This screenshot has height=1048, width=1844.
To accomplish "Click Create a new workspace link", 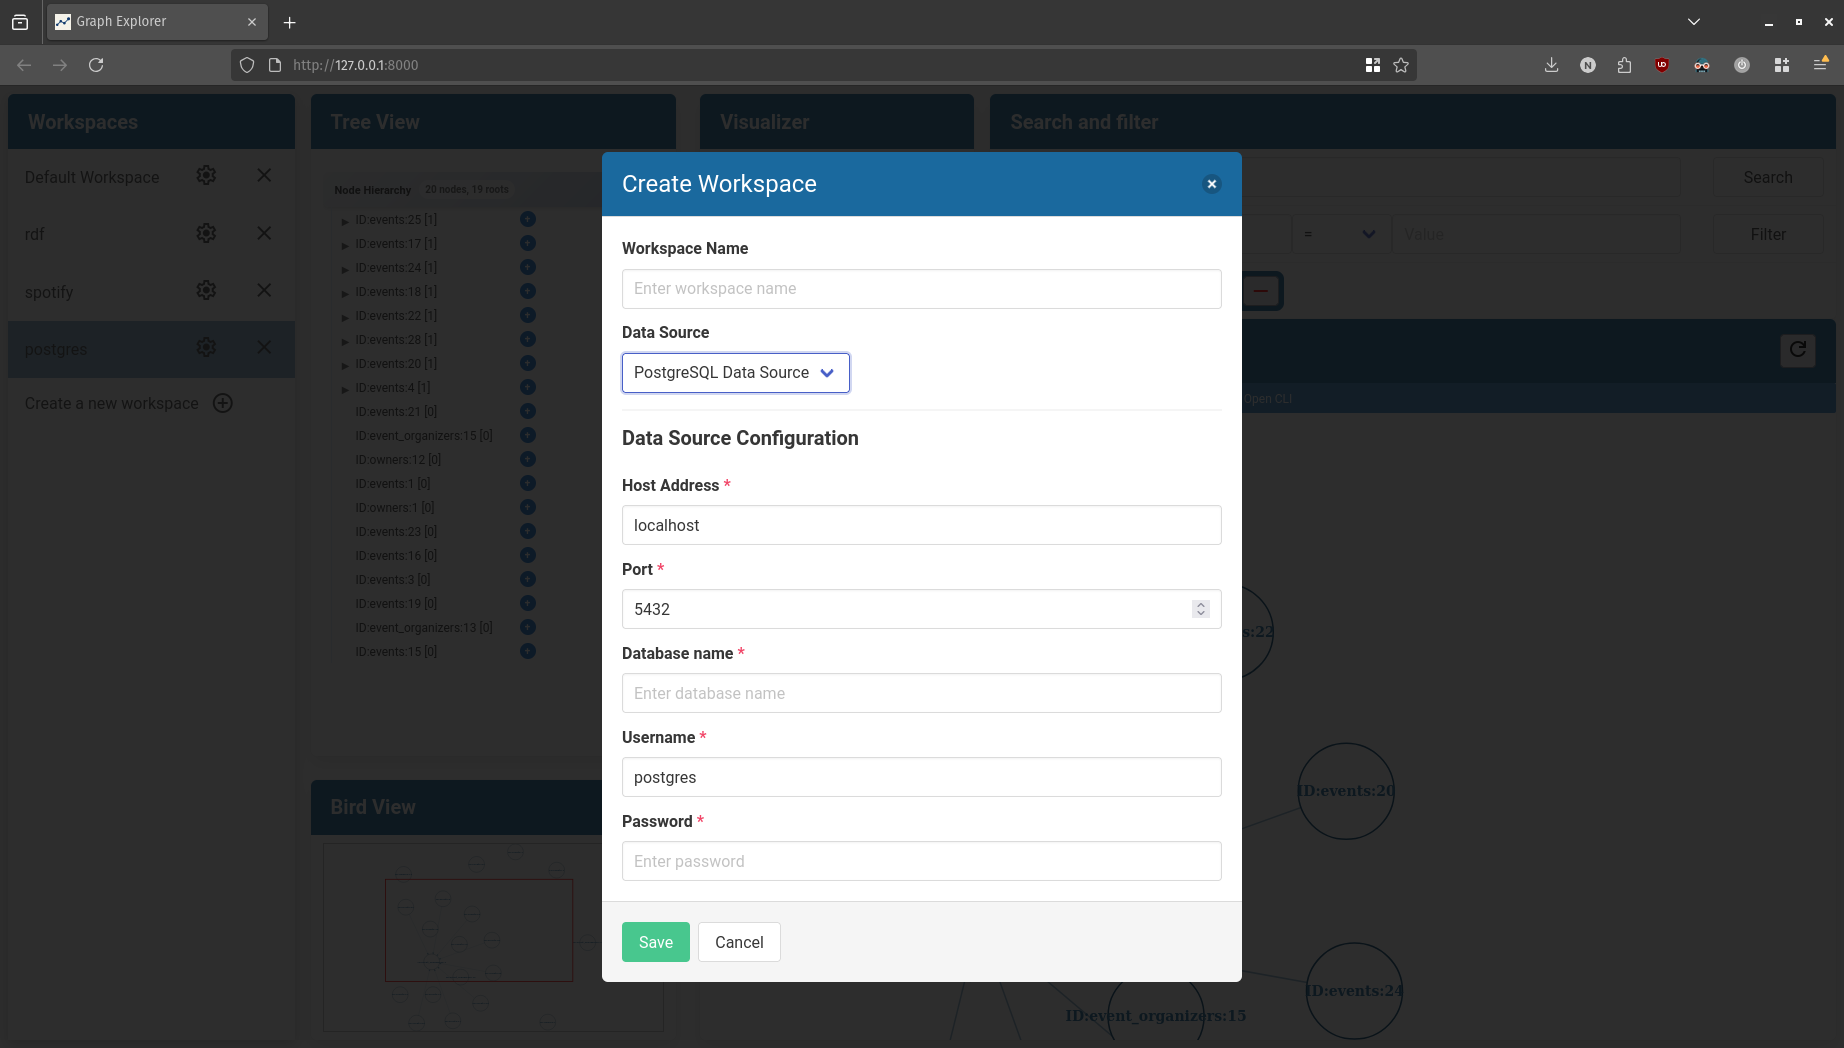I will tap(112, 403).
